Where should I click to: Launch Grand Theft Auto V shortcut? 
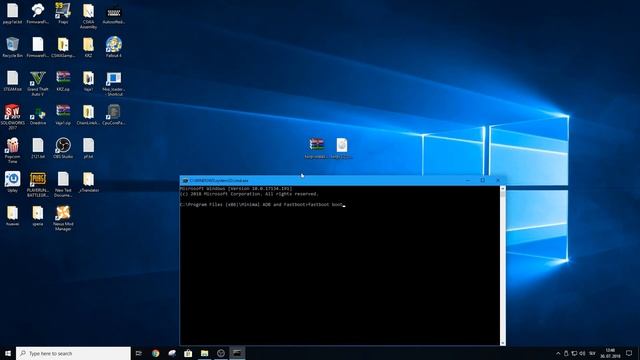coord(38,83)
